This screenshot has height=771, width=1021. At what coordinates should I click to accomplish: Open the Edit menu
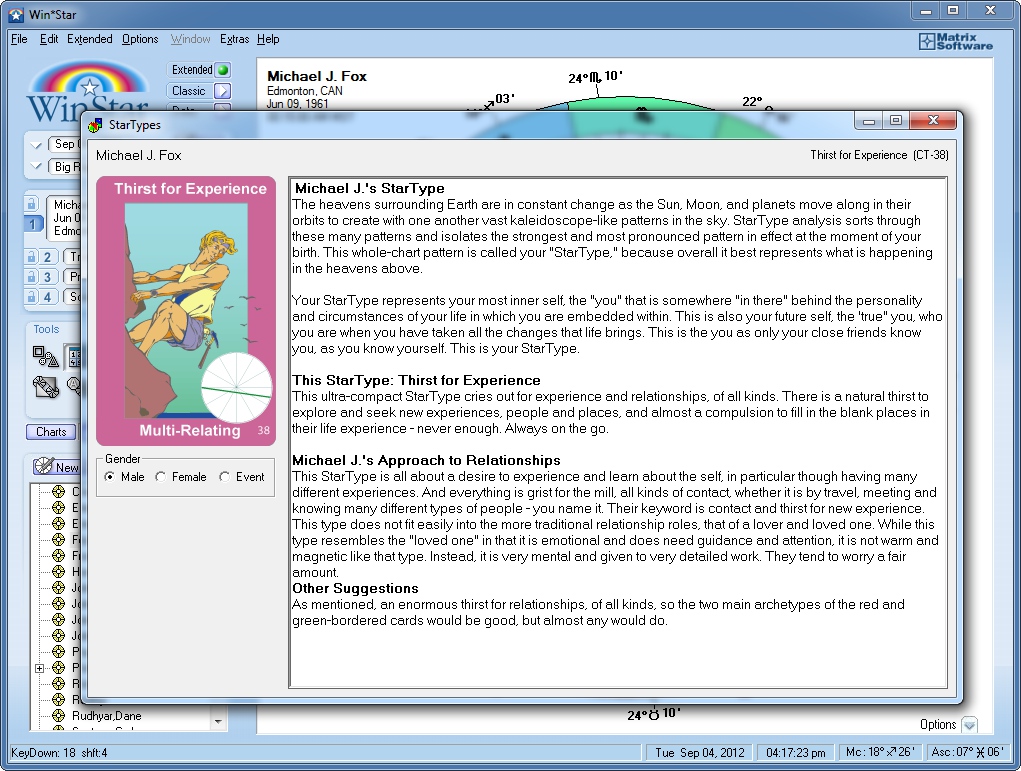[49, 39]
